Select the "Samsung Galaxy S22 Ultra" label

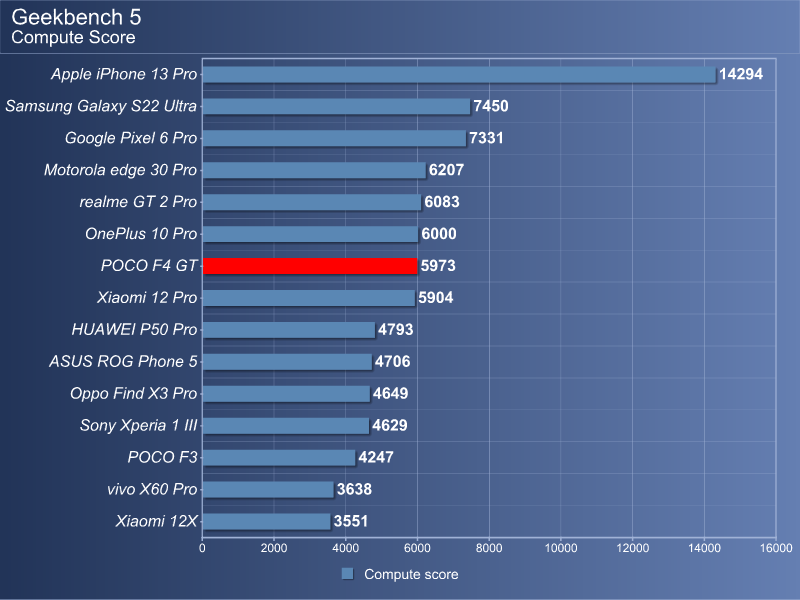tap(101, 106)
